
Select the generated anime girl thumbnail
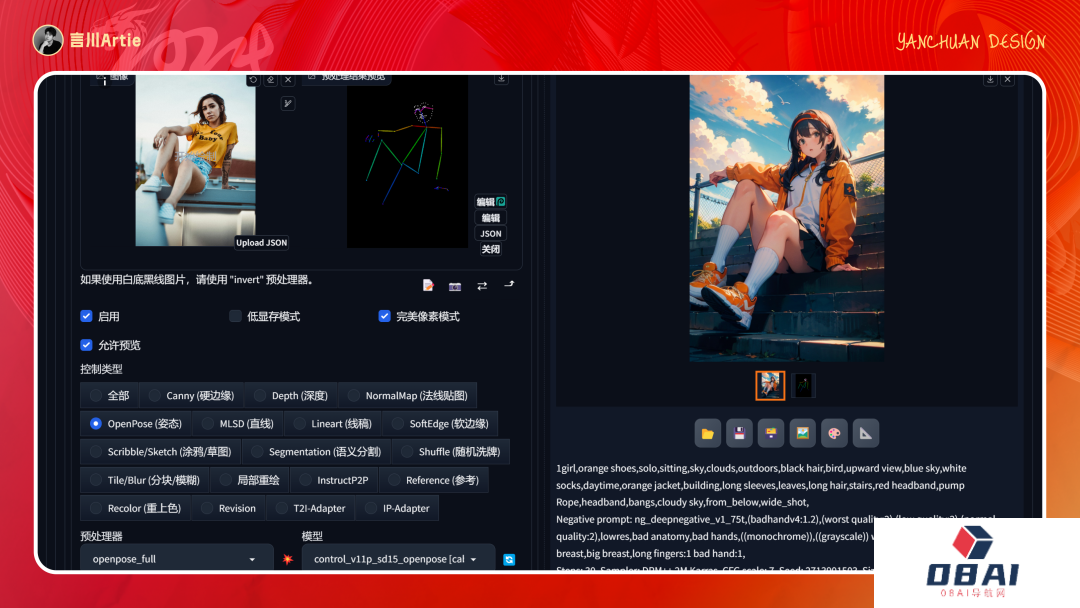coord(770,386)
